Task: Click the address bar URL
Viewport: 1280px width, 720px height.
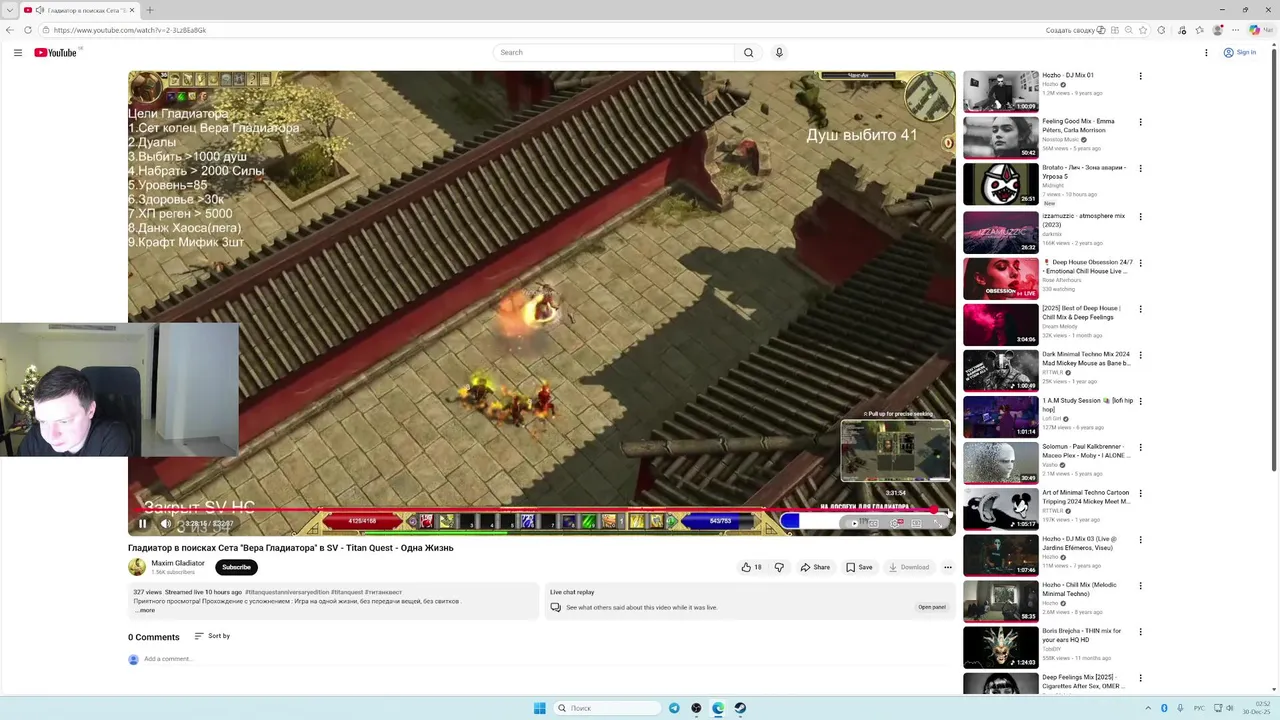Action: tap(130, 30)
